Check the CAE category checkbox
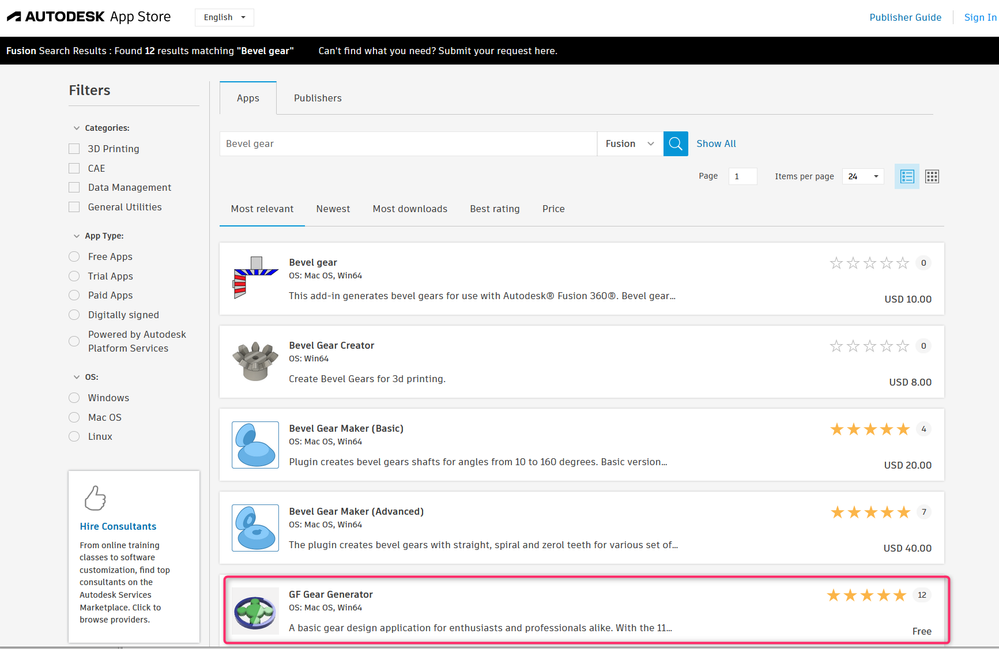Screen dimensions: 999x649 point(74,168)
